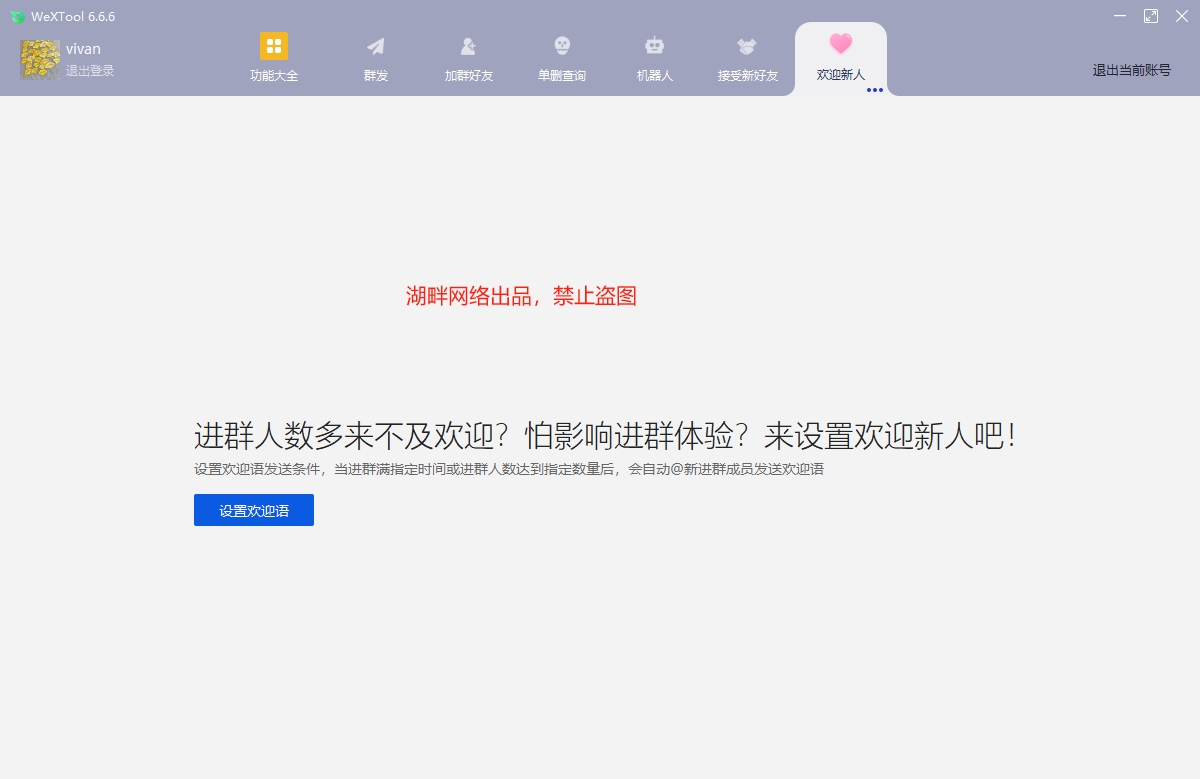This screenshot has width=1200, height=779.
Task: Switch to the 群发 tab
Action: tap(375, 73)
